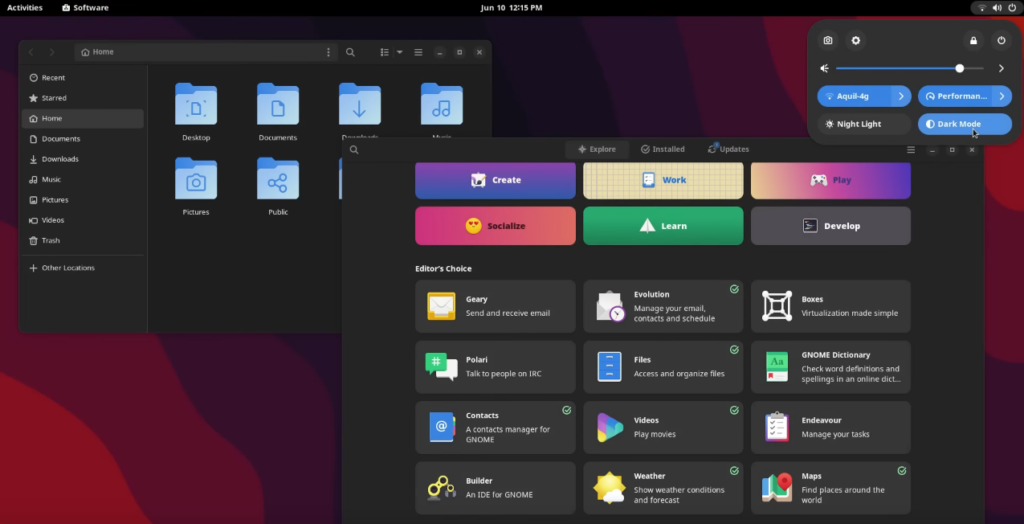
Task: Click Activities in the top bar
Action: point(25,8)
